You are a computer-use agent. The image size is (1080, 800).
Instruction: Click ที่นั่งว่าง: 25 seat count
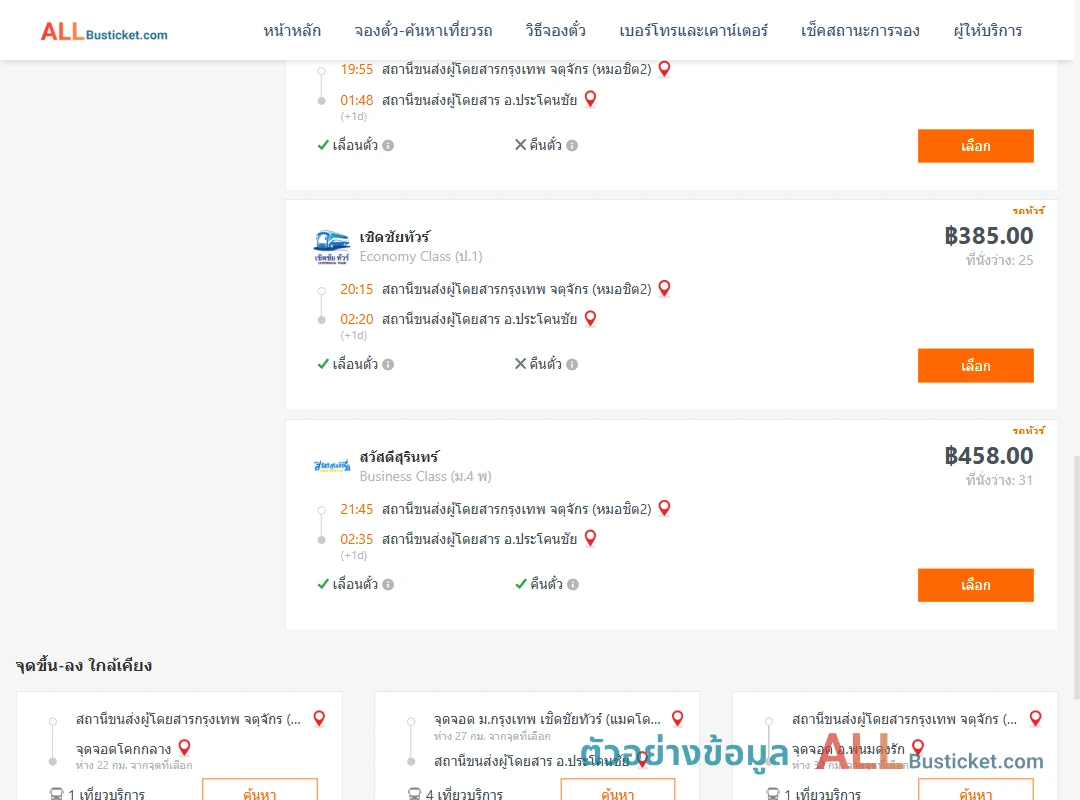click(x=999, y=260)
